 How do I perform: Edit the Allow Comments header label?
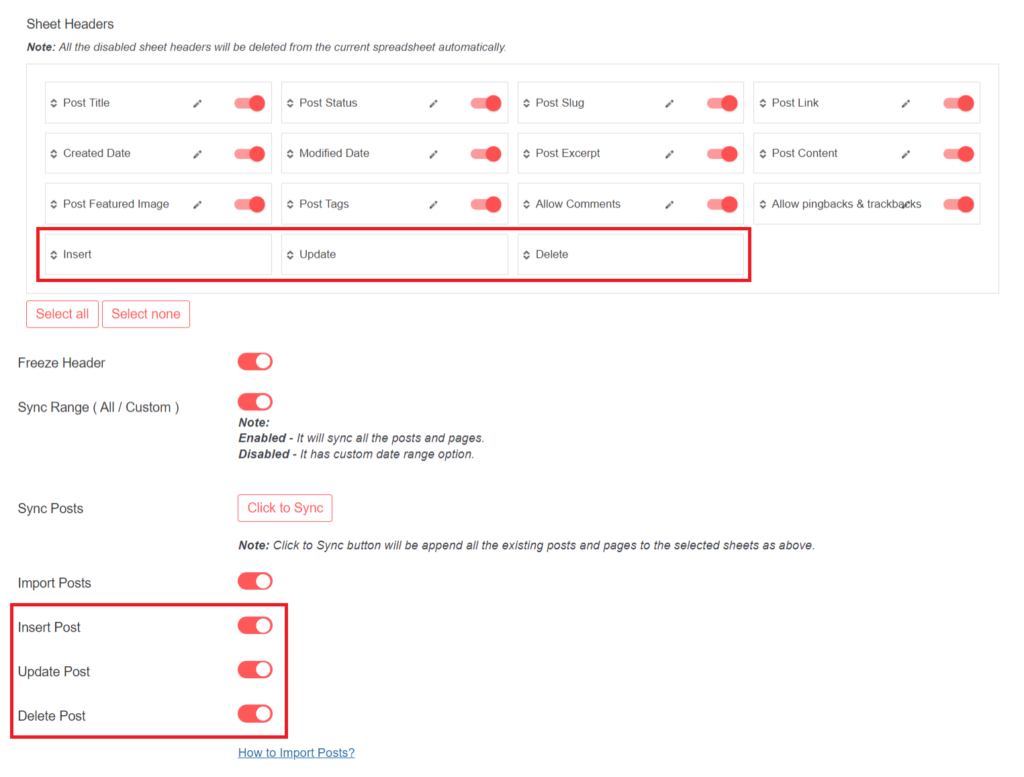pos(669,203)
